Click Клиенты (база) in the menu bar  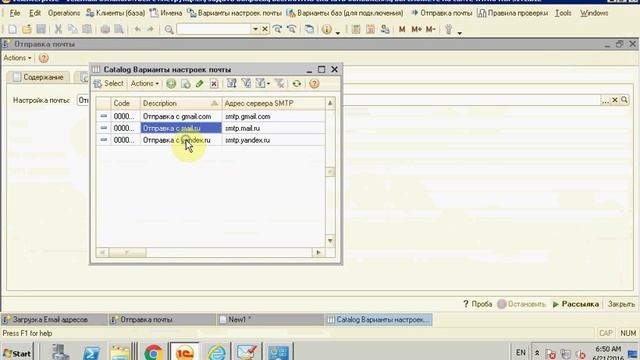coord(116,13)
